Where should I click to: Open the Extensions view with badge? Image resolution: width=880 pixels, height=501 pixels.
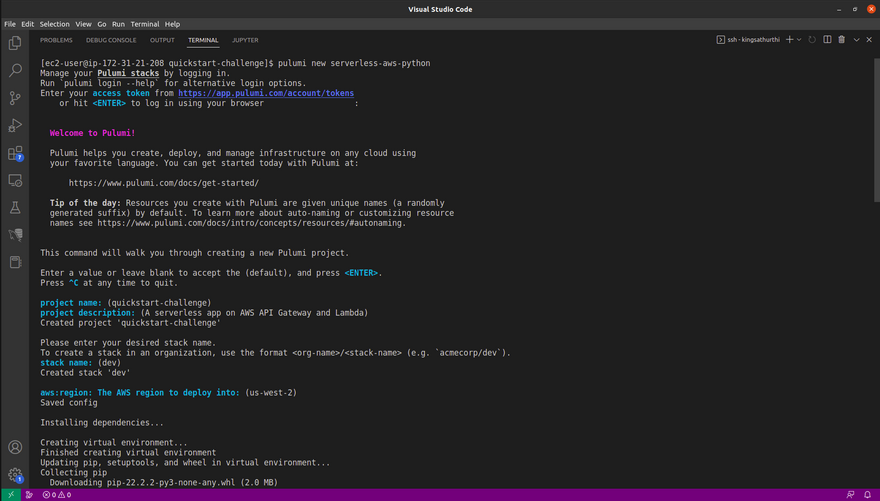tap(15, 153)
